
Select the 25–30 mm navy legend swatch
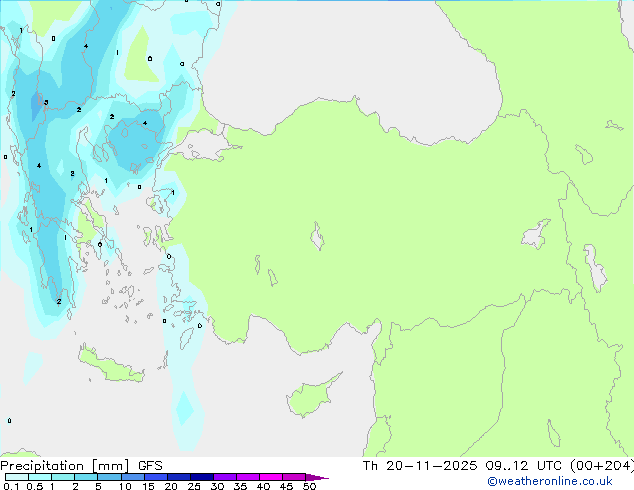[x=202, y=477]
